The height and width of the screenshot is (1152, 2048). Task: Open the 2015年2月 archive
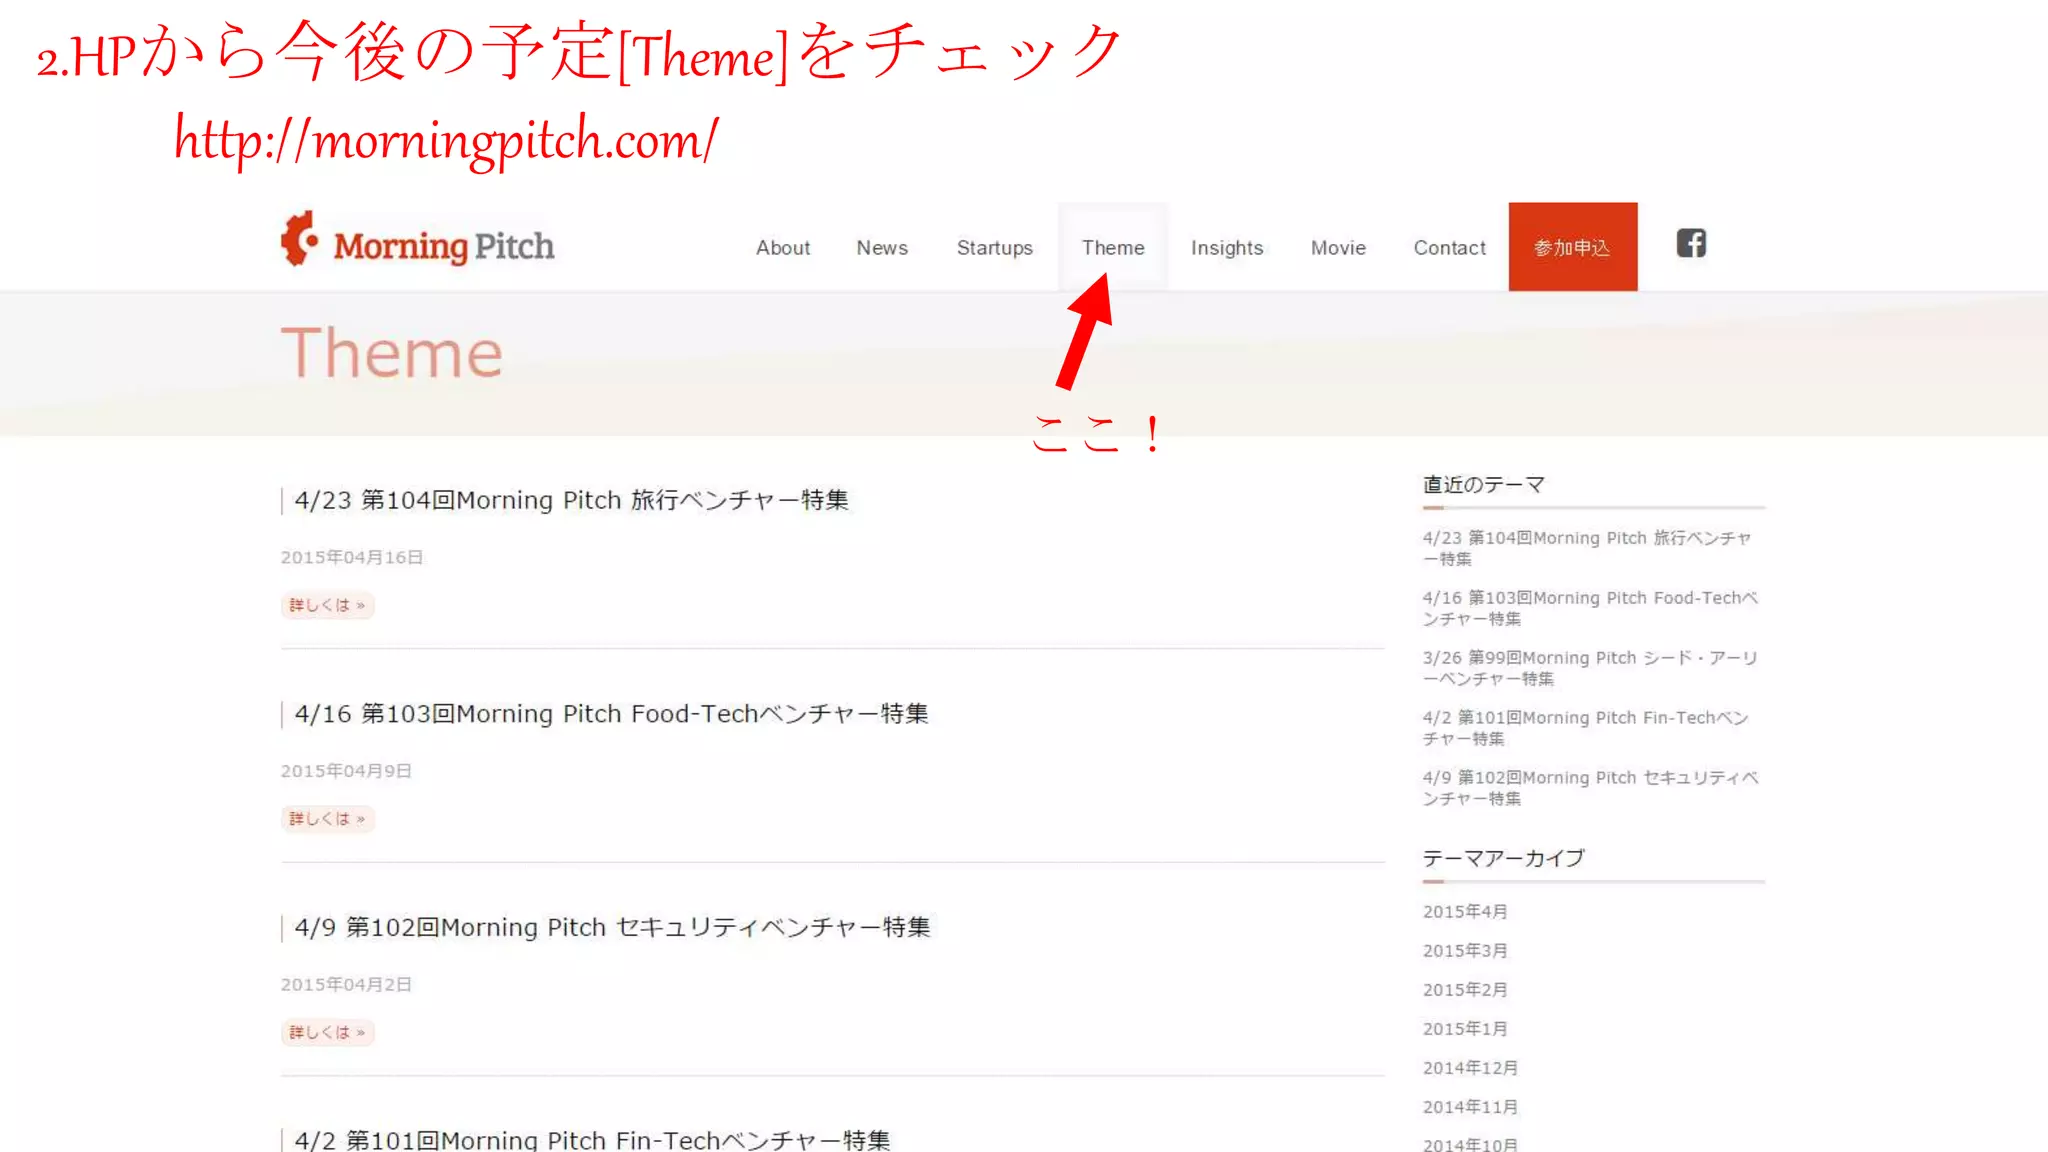(1465, 990)
